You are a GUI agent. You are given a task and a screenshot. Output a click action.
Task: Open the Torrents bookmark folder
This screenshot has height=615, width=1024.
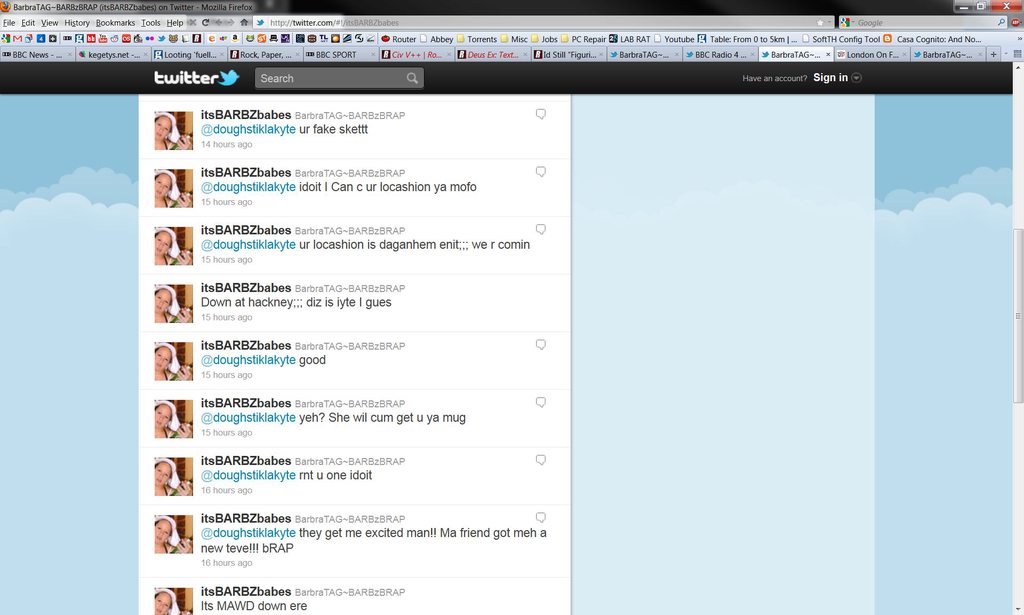click(481, 39)
